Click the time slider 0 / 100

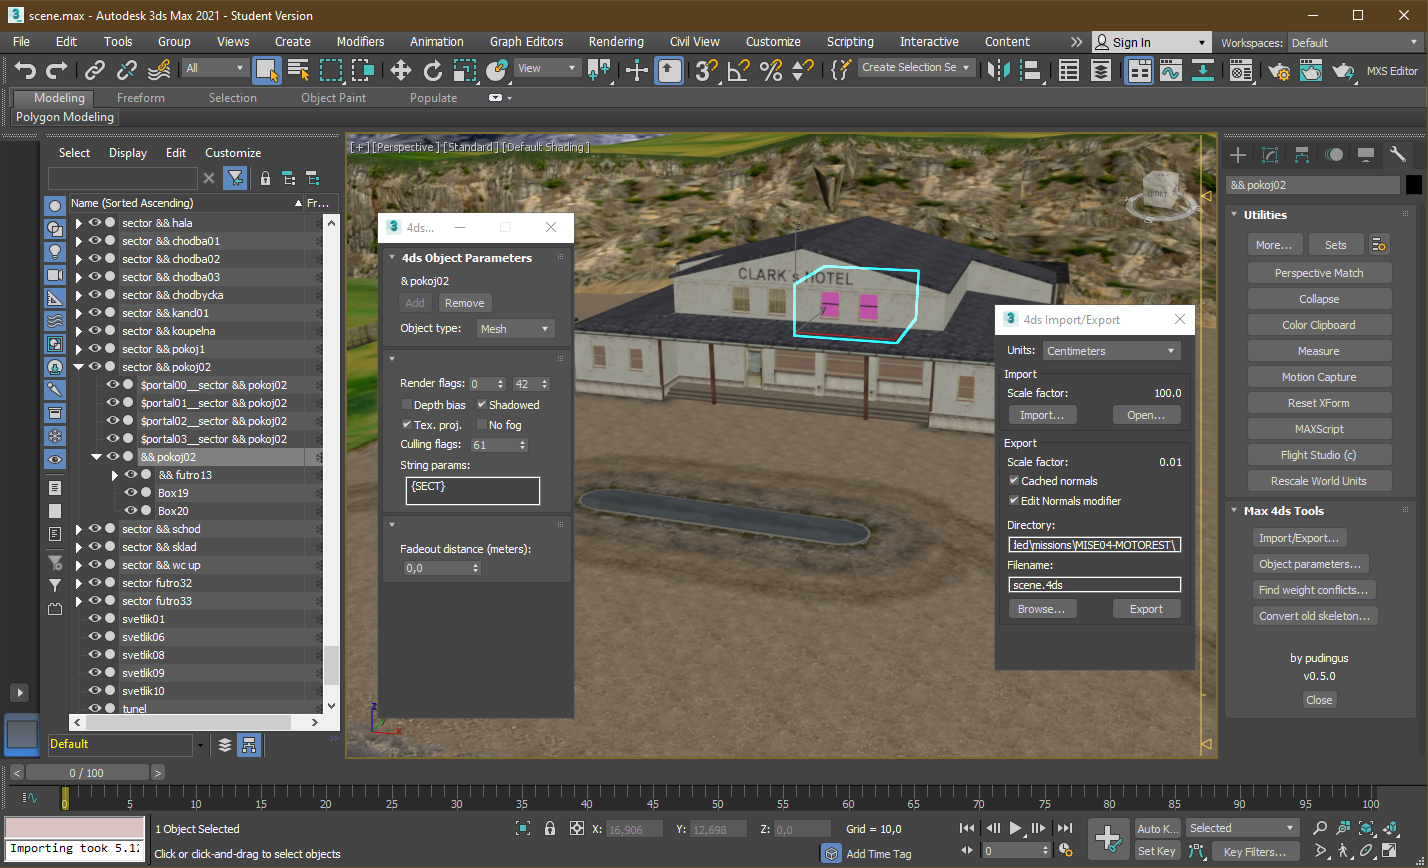pyautogui.click(x=86, y=773)
